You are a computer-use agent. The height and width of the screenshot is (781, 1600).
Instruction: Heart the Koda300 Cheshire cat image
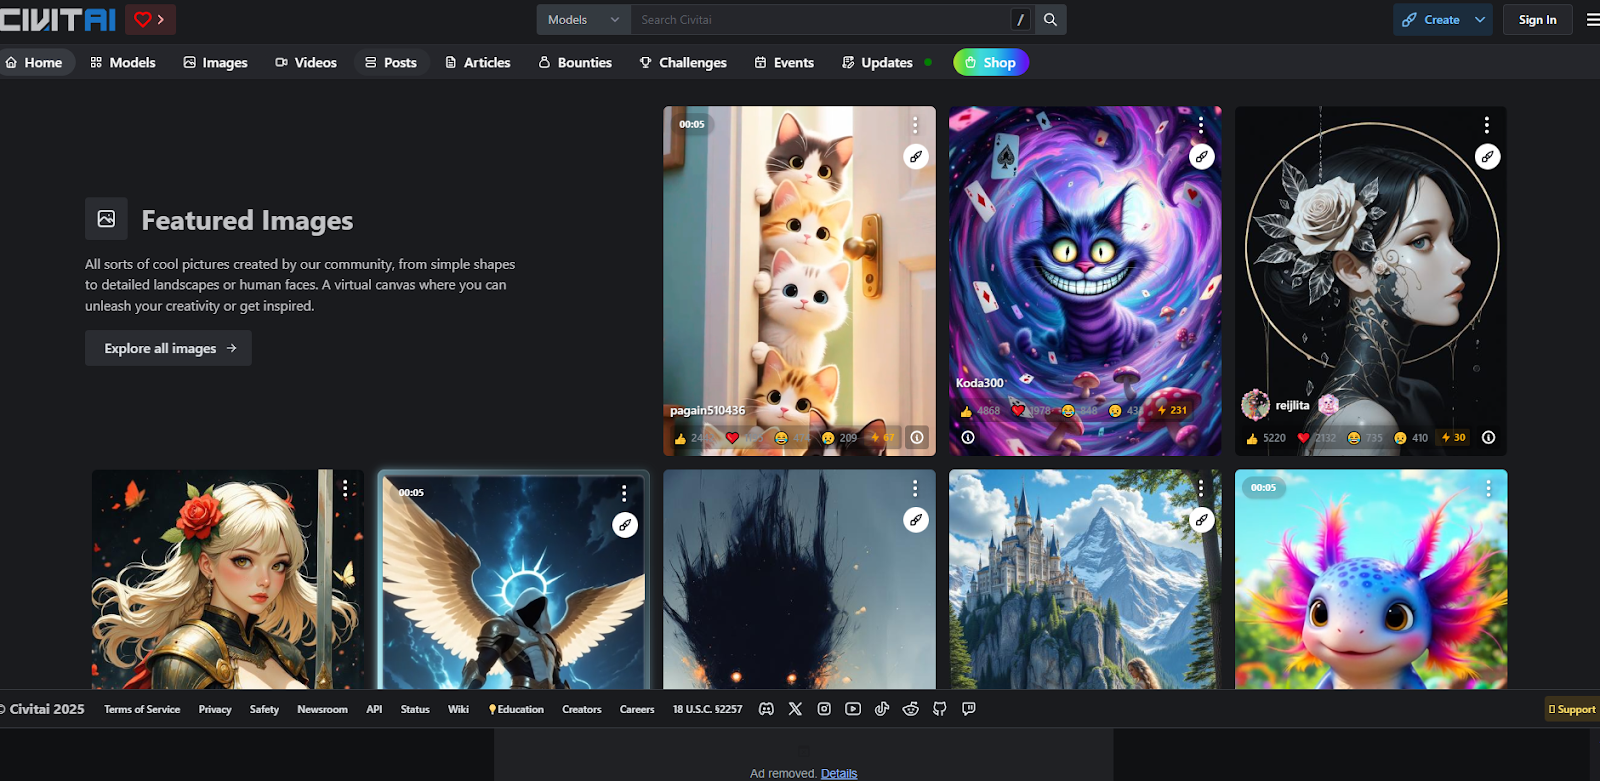point(1031,410)
